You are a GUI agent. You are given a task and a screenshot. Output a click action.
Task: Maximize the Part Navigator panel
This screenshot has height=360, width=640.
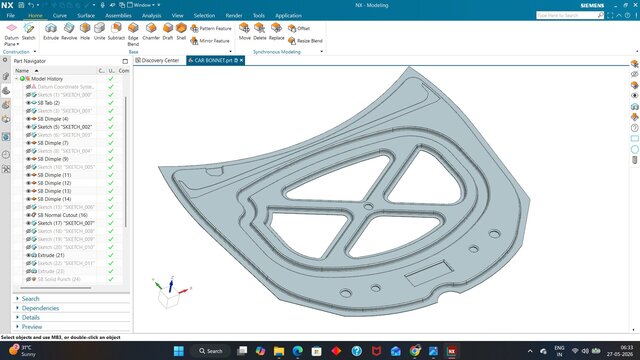point(125,61)
